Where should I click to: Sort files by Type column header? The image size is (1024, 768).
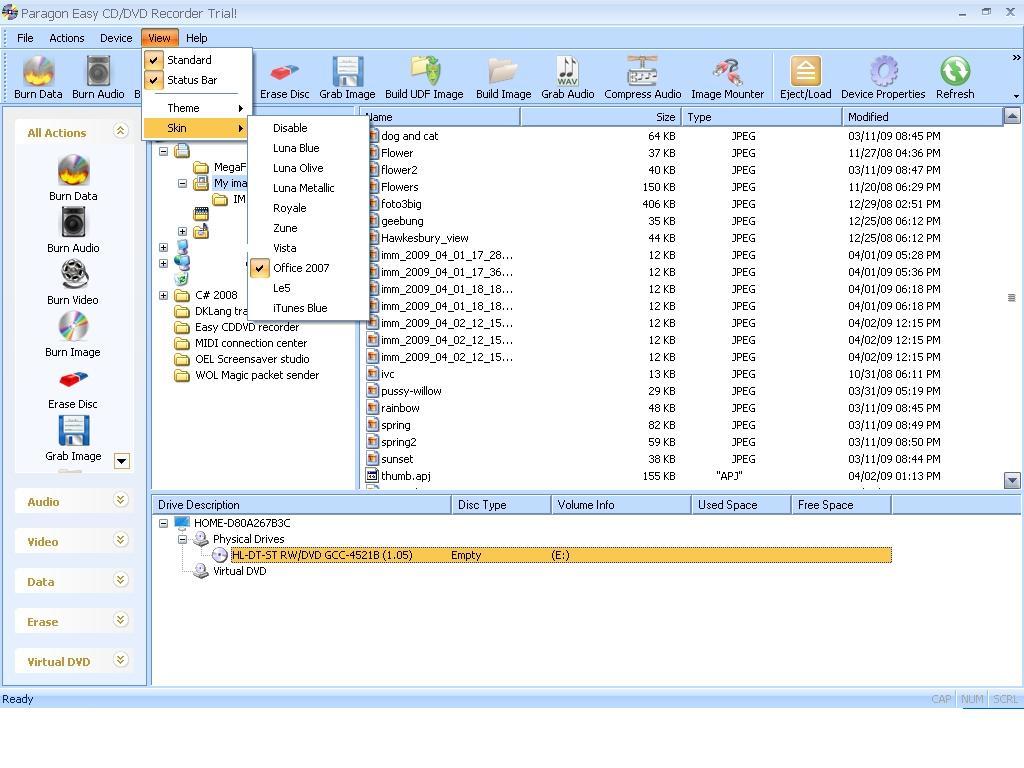(x=762, y=117)
